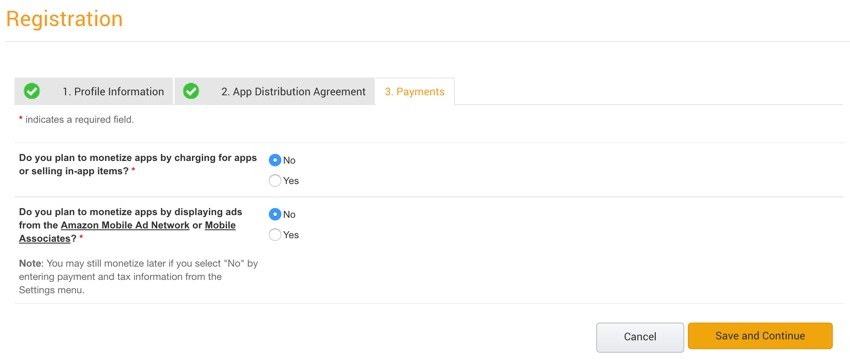850x361 pixels.
Task: Switch to the 2. App Distribution Agreement tab
Action: (274, 91)
